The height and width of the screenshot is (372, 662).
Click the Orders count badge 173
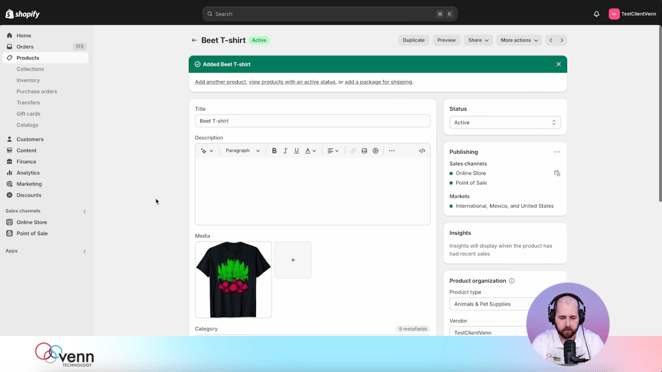[79, 46]
